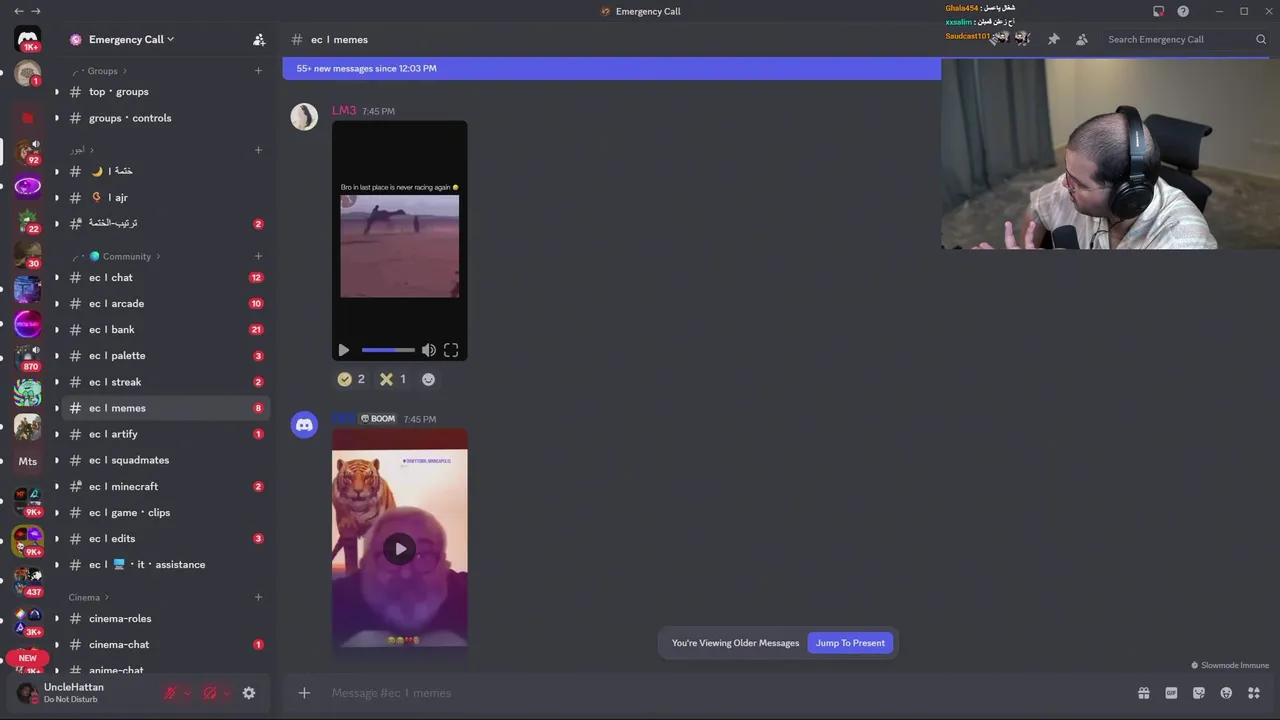The height and width of the screenshot is (720, 1280).
Task: Expand threads arrow beside ec chat
Action: point(56,277)
